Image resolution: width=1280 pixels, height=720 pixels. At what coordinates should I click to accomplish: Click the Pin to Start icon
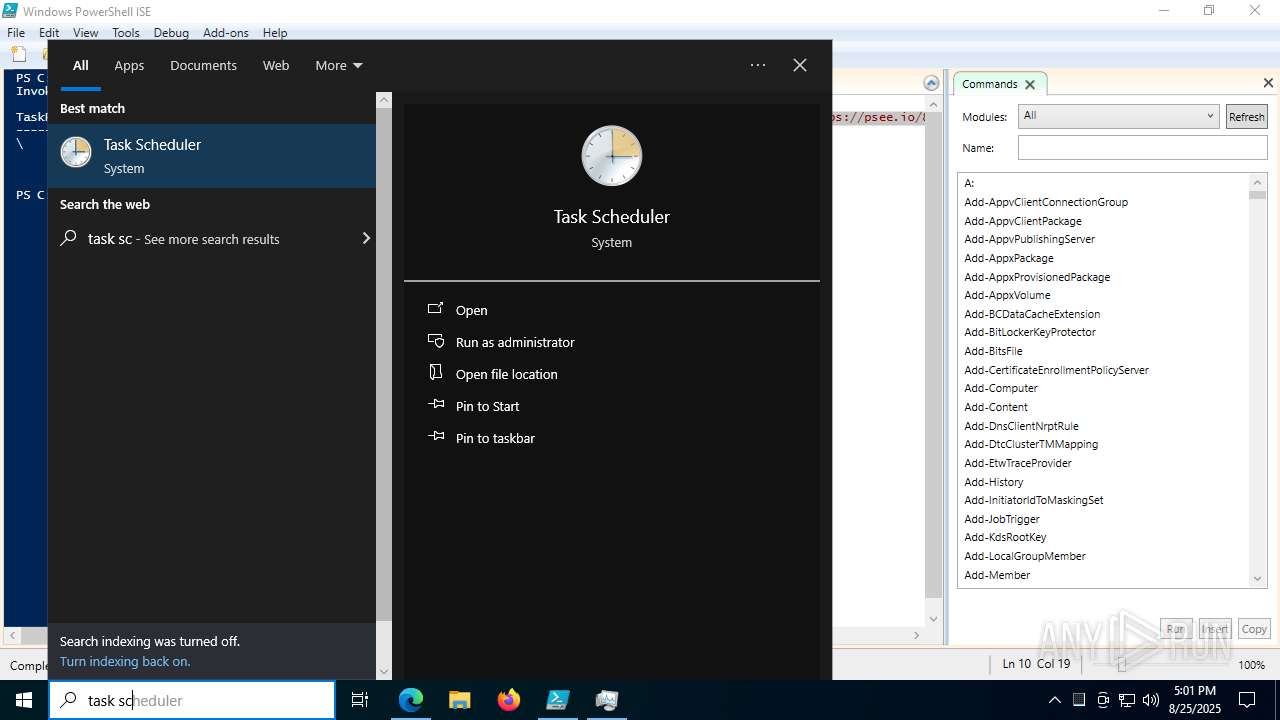(x=436, y=405)
